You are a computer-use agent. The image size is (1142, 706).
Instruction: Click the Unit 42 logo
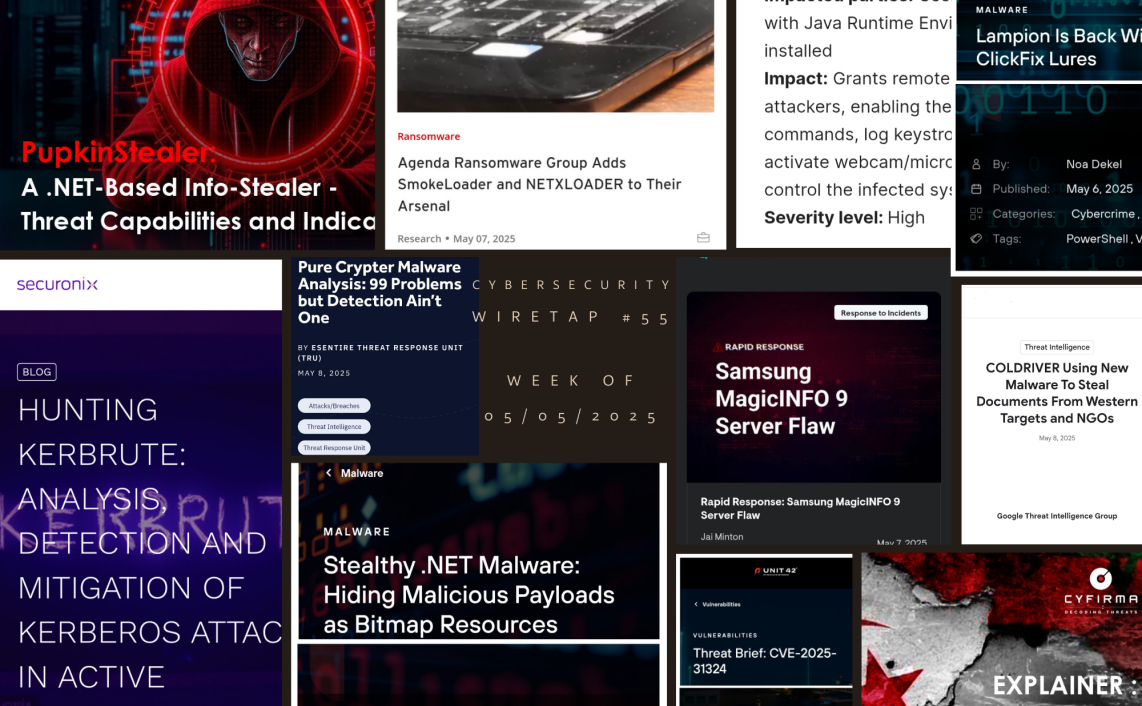(775, 571)
